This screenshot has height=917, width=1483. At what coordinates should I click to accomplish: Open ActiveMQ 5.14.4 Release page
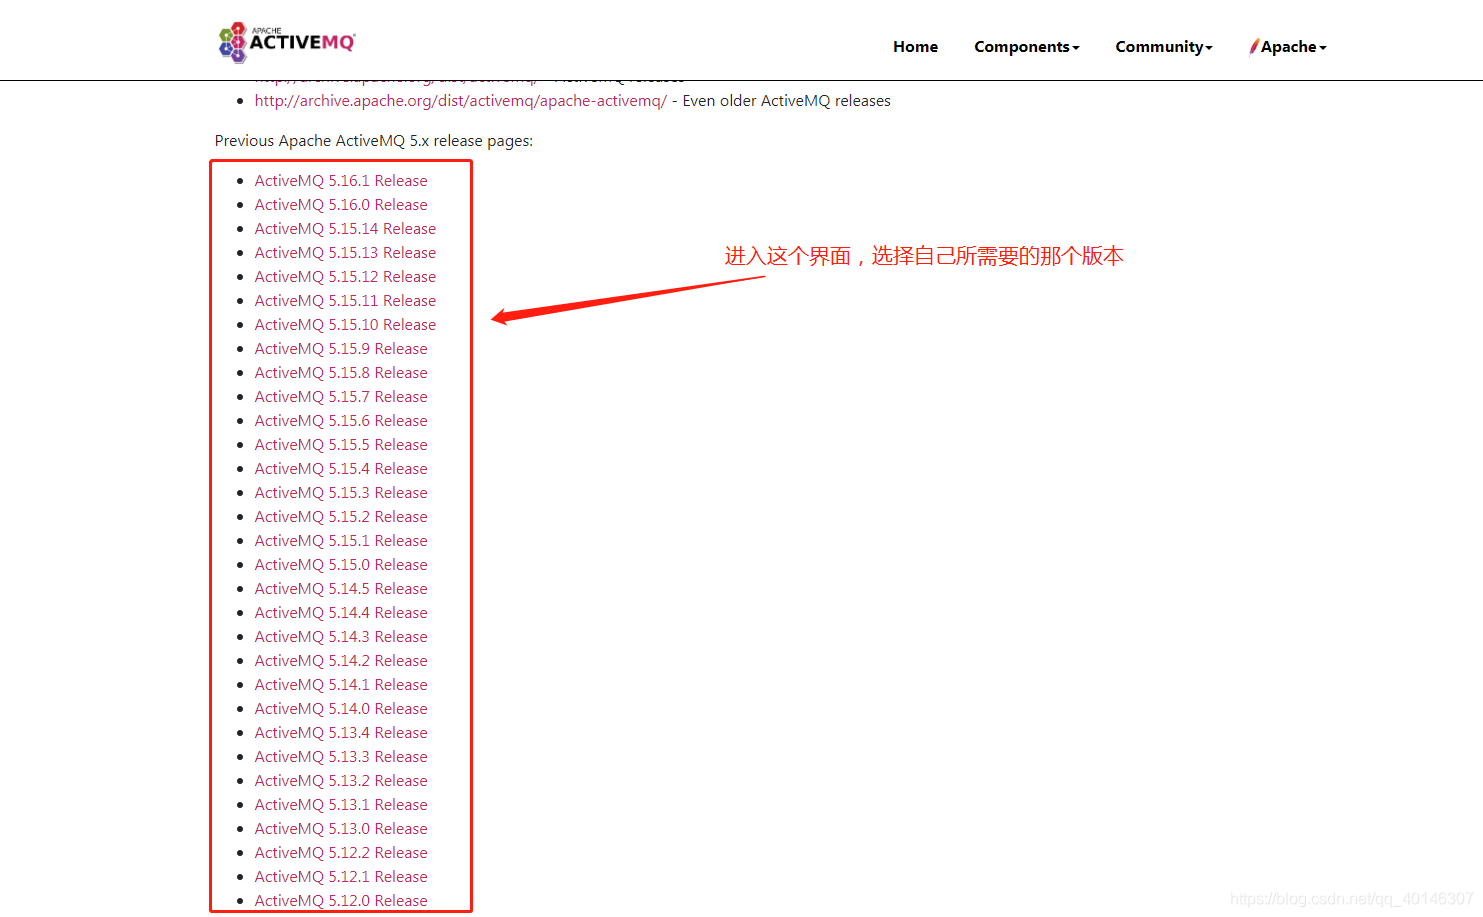tap(341, 613)
